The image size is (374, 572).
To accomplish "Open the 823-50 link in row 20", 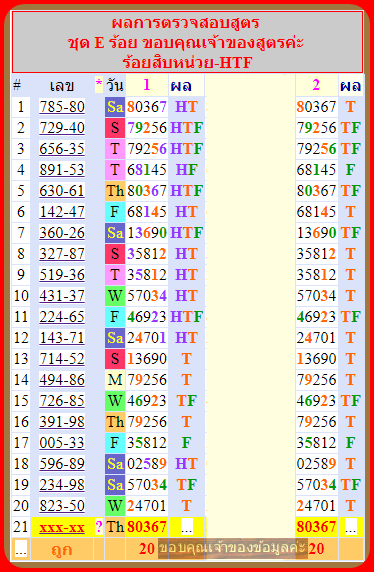I will 62,506.
